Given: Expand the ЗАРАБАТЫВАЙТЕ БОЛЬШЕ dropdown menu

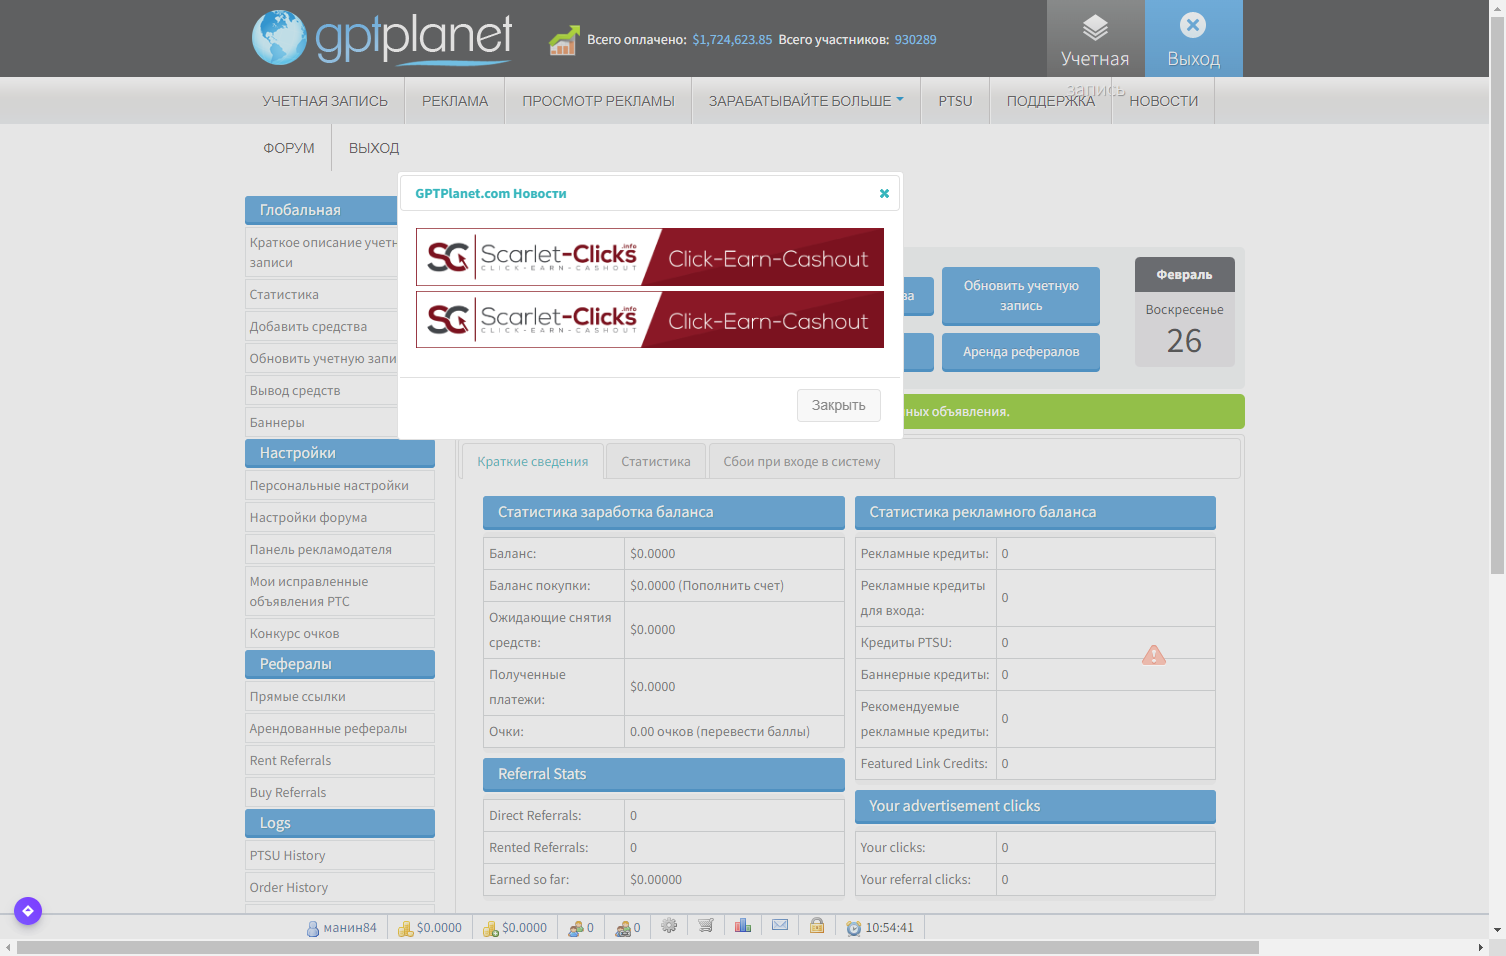Looking at the screenshot, I should [x=806, y=101].
